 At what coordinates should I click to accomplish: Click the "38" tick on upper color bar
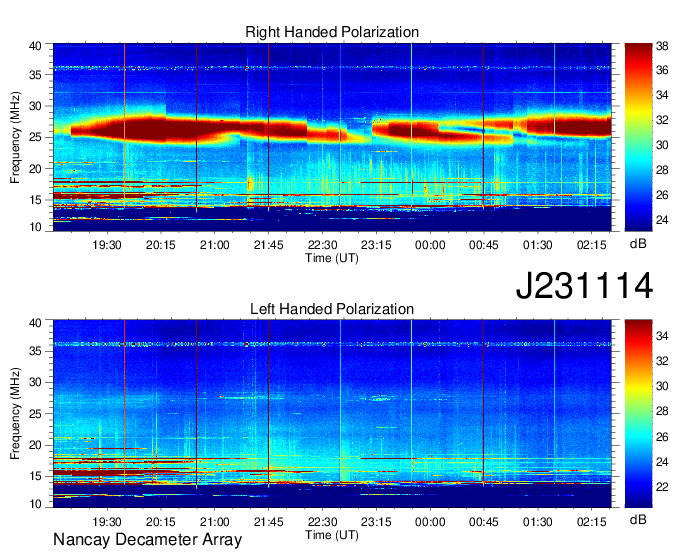click(662, 46)
